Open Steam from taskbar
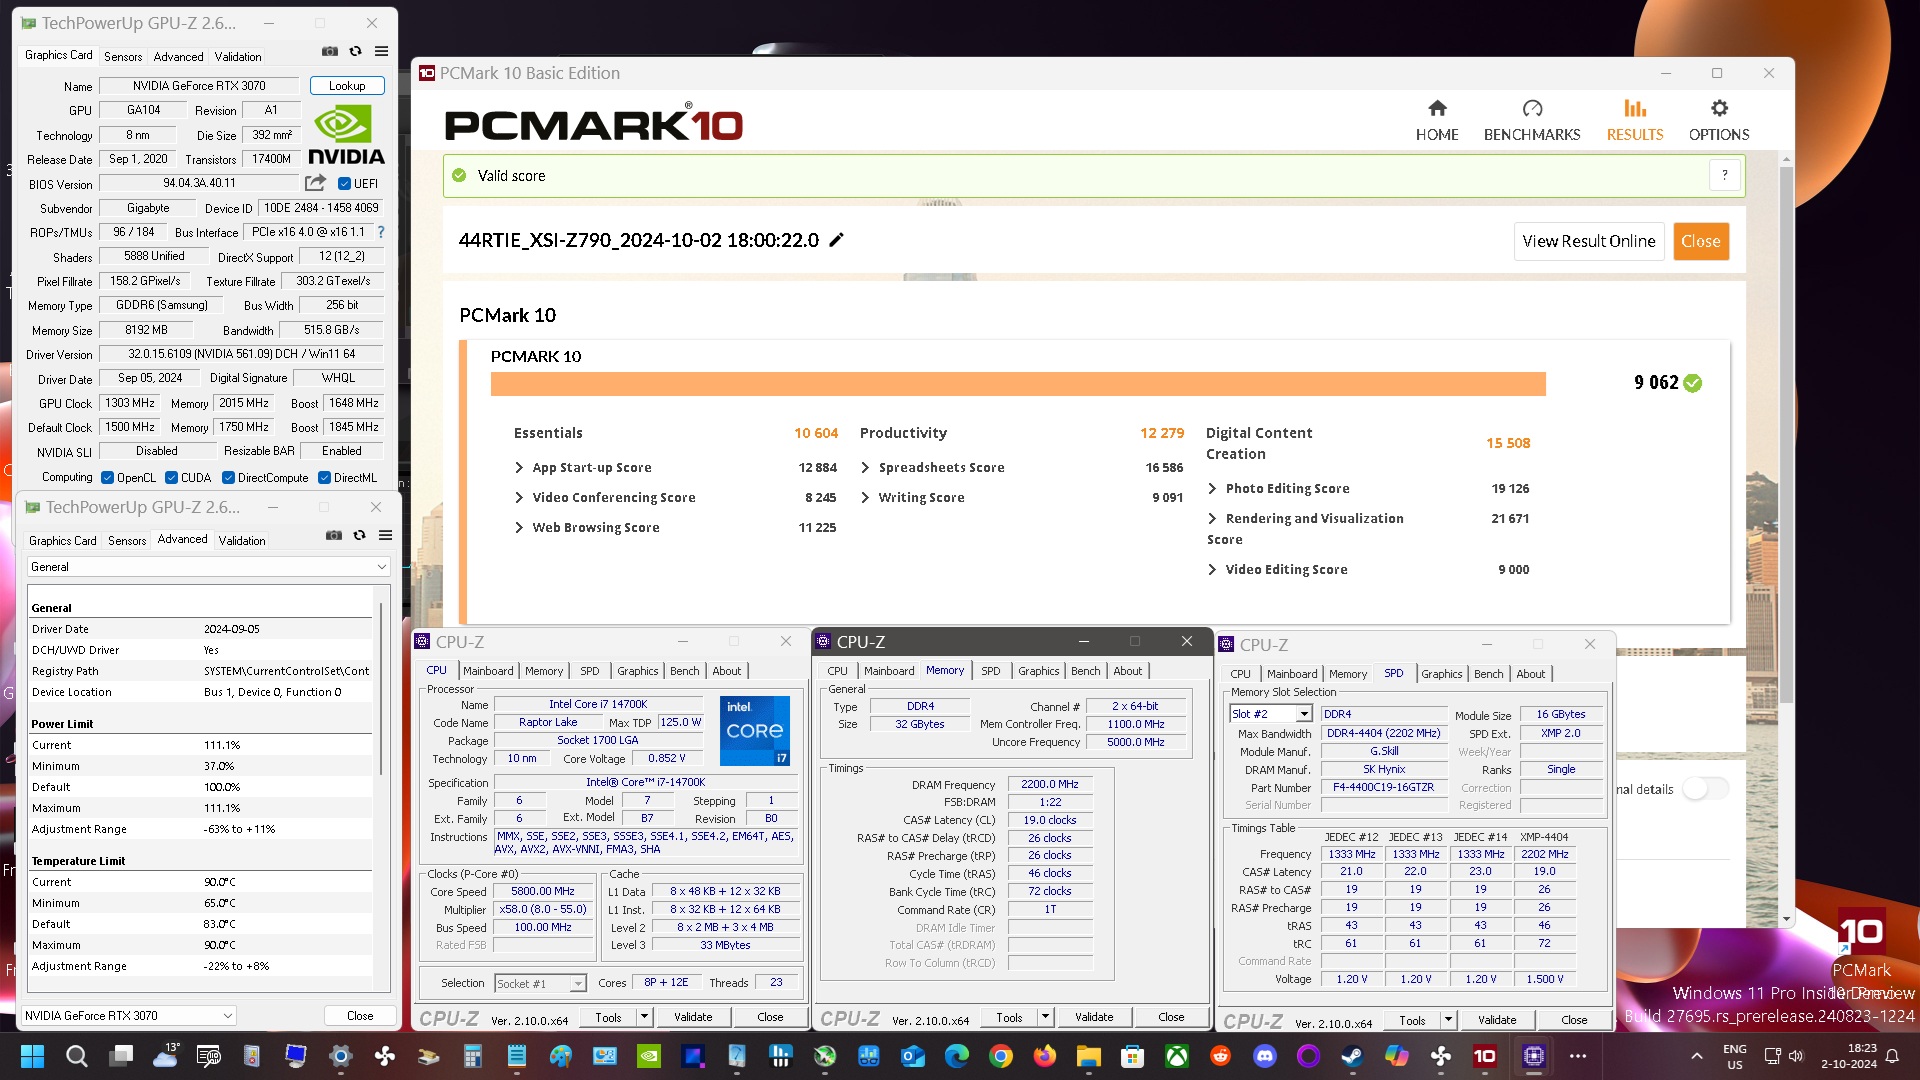 pyautogui.click(x=1352, y=1056)
